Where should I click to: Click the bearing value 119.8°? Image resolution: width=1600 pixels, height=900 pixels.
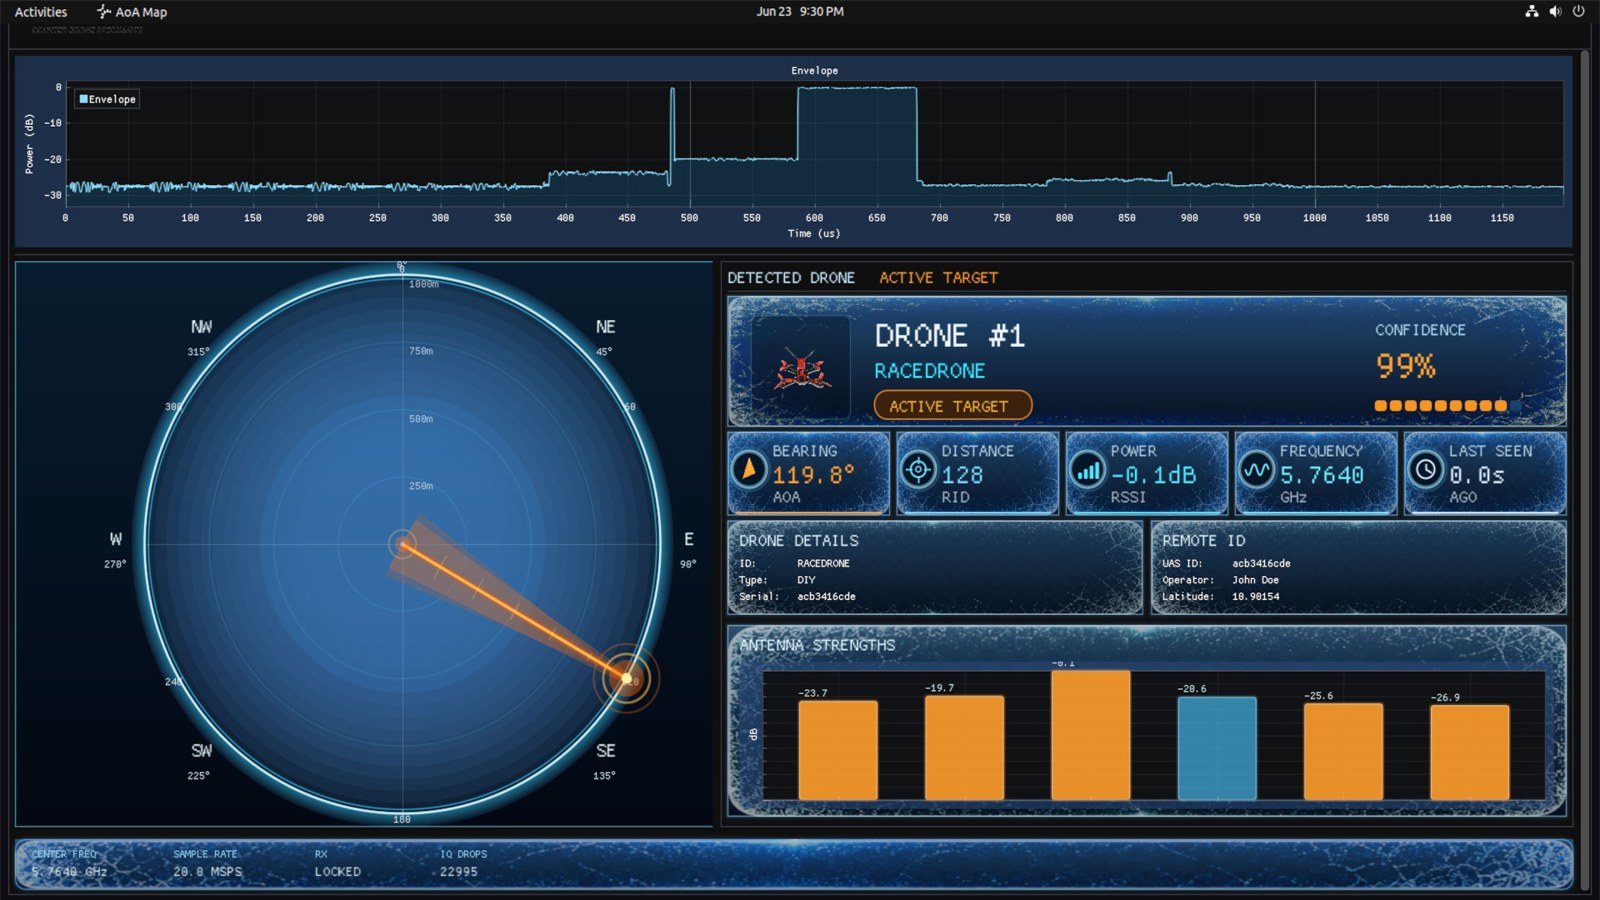[x=813, y=475]
